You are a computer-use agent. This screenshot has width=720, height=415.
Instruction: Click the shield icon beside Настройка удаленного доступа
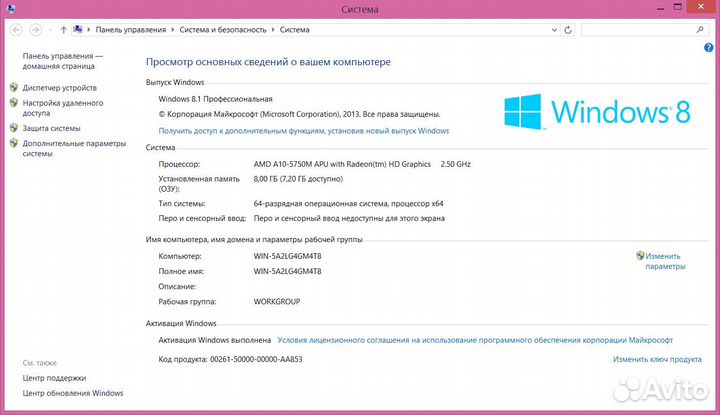tap(14, 103)
